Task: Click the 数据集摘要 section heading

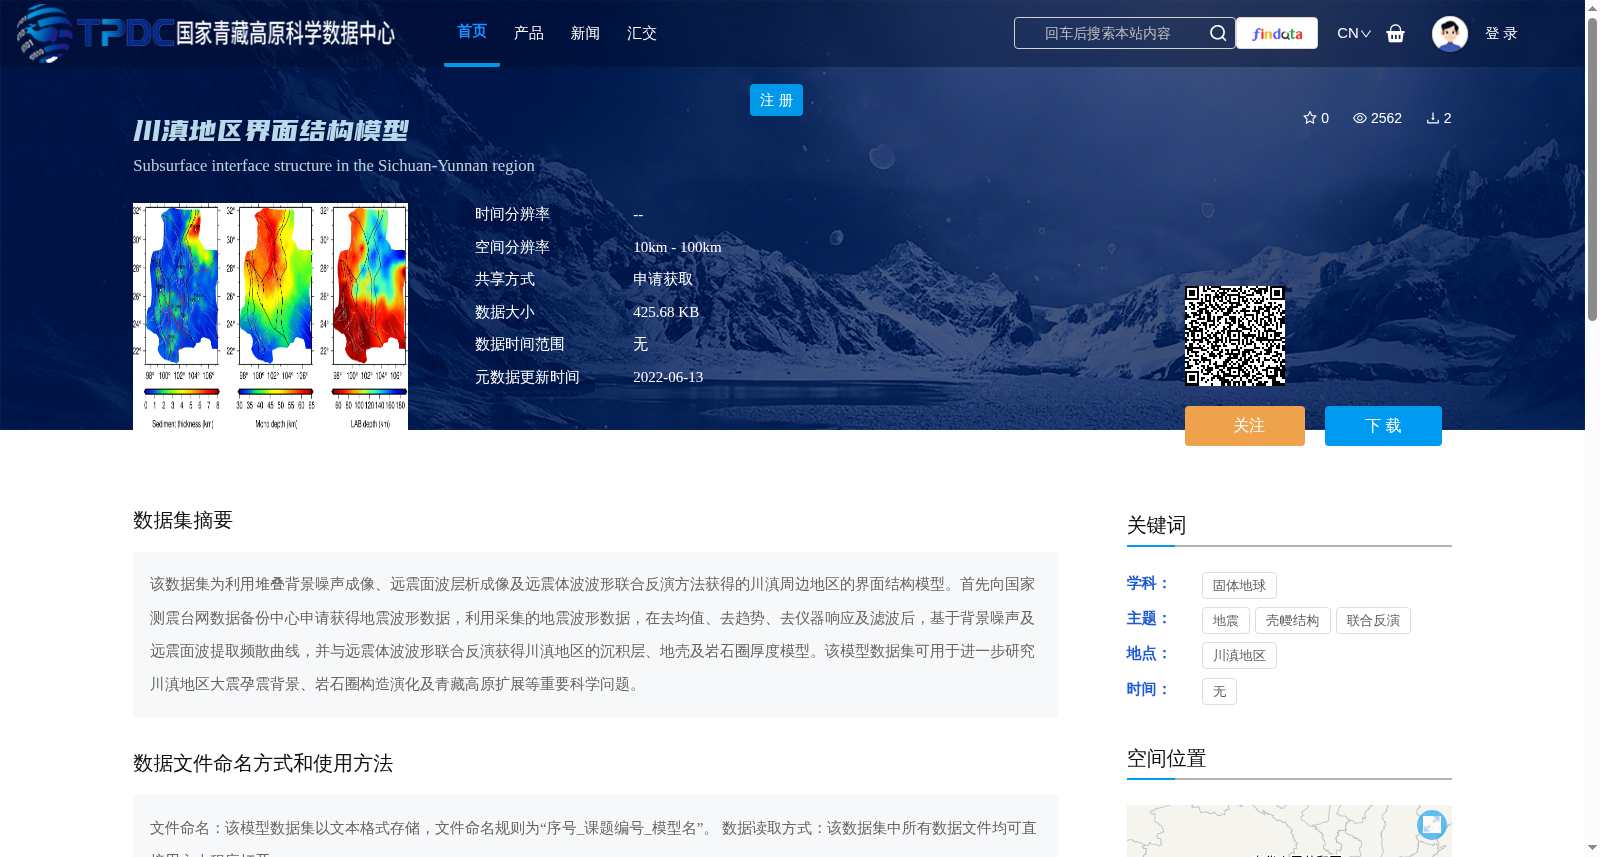Action: click(x=183, y=520)
